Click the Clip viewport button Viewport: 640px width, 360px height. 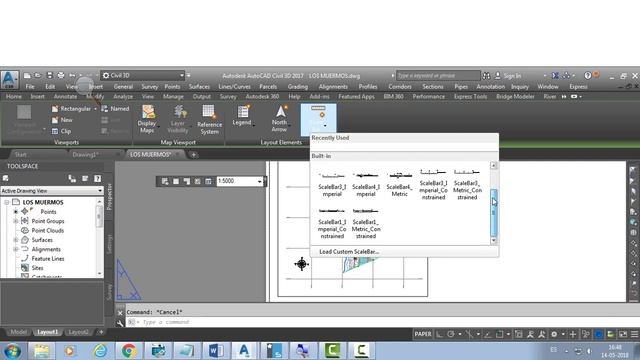(x=61, y=131)
